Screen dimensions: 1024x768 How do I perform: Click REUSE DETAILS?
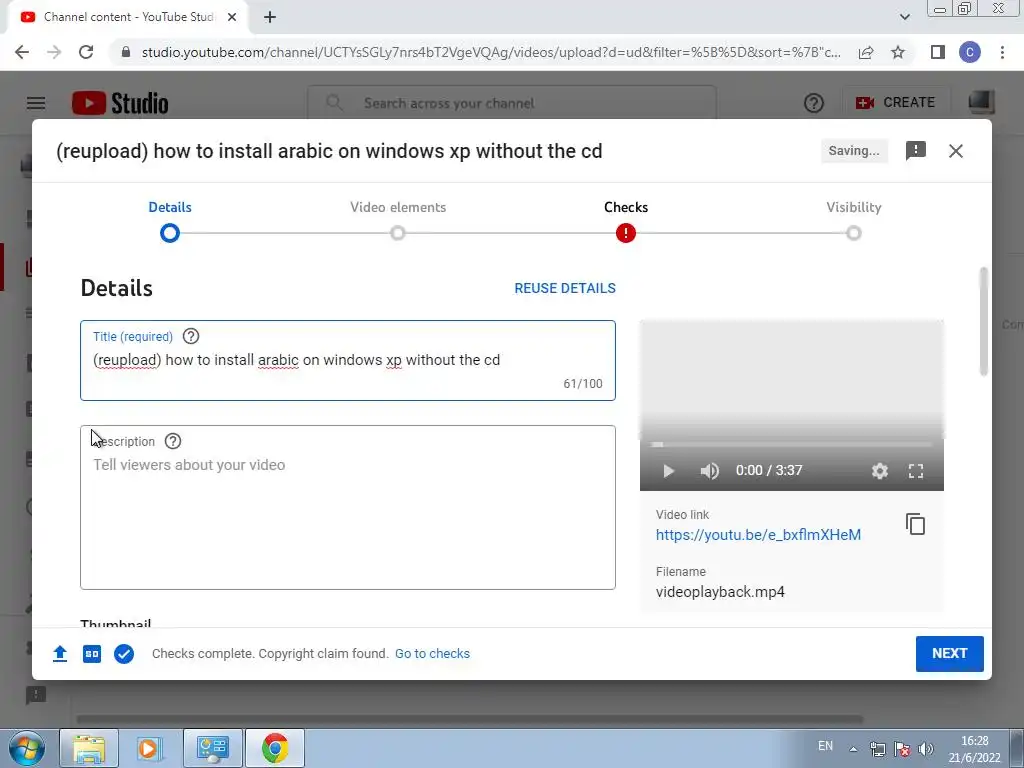(x=565, y=288)
